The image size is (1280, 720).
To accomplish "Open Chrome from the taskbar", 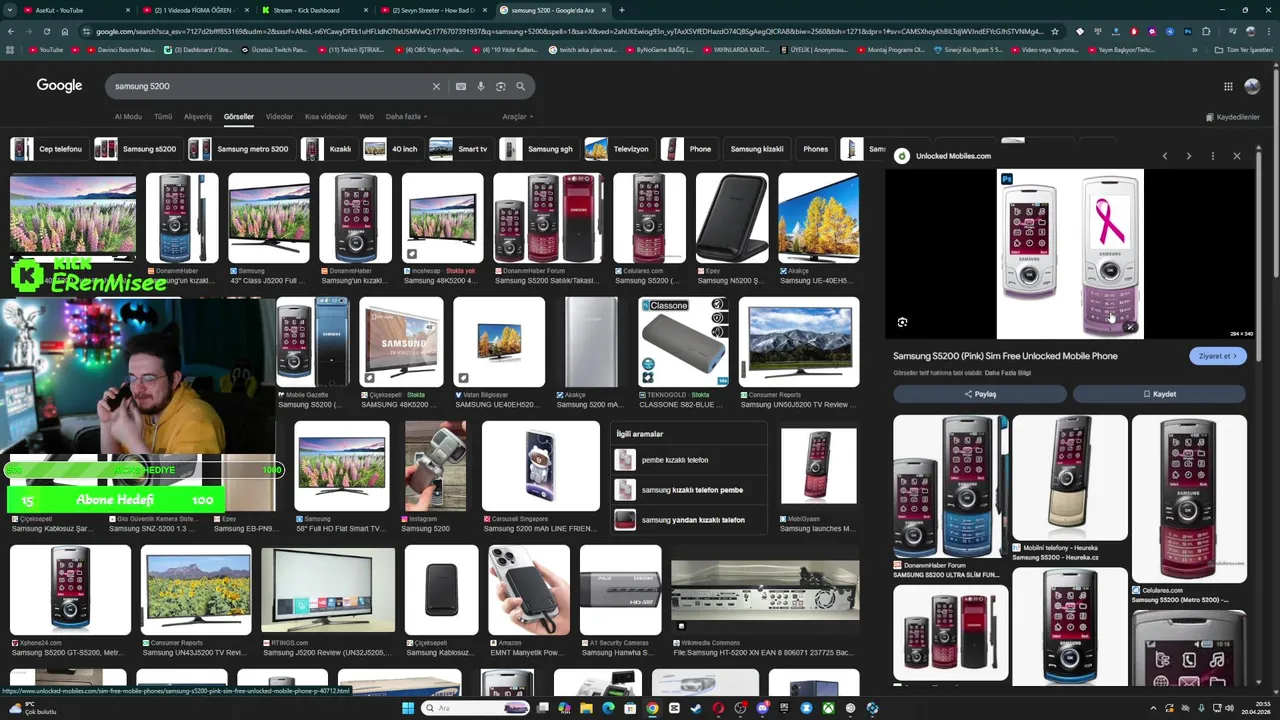I will [x=652, y=708].
